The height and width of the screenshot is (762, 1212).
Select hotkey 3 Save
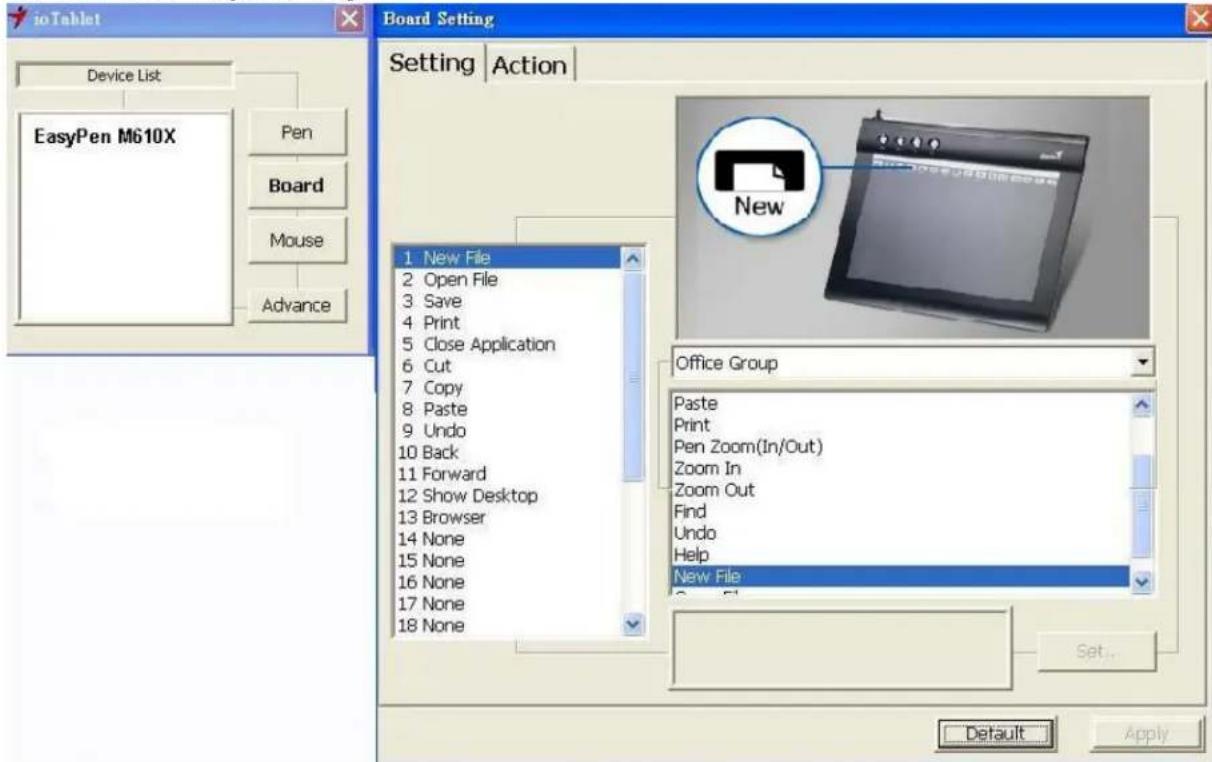[x=508, y=301]
